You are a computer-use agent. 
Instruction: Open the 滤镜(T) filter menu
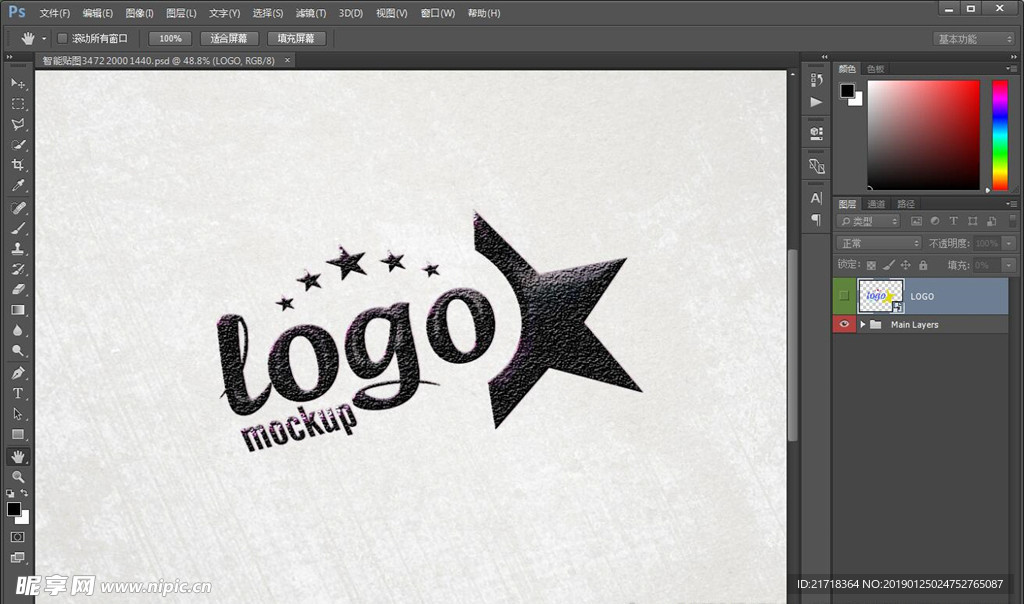(311, 13)
